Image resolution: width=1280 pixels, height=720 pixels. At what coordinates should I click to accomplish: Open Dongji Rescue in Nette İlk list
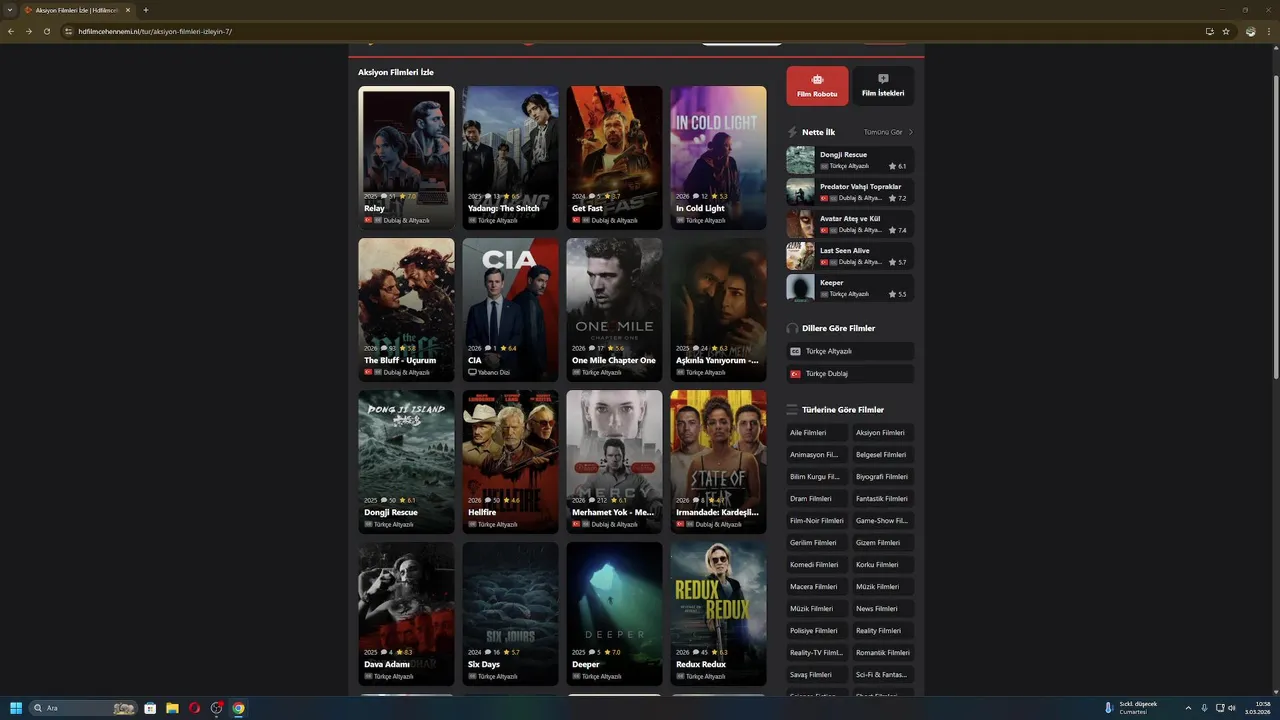pyautogui.click(x=850, y=160)
